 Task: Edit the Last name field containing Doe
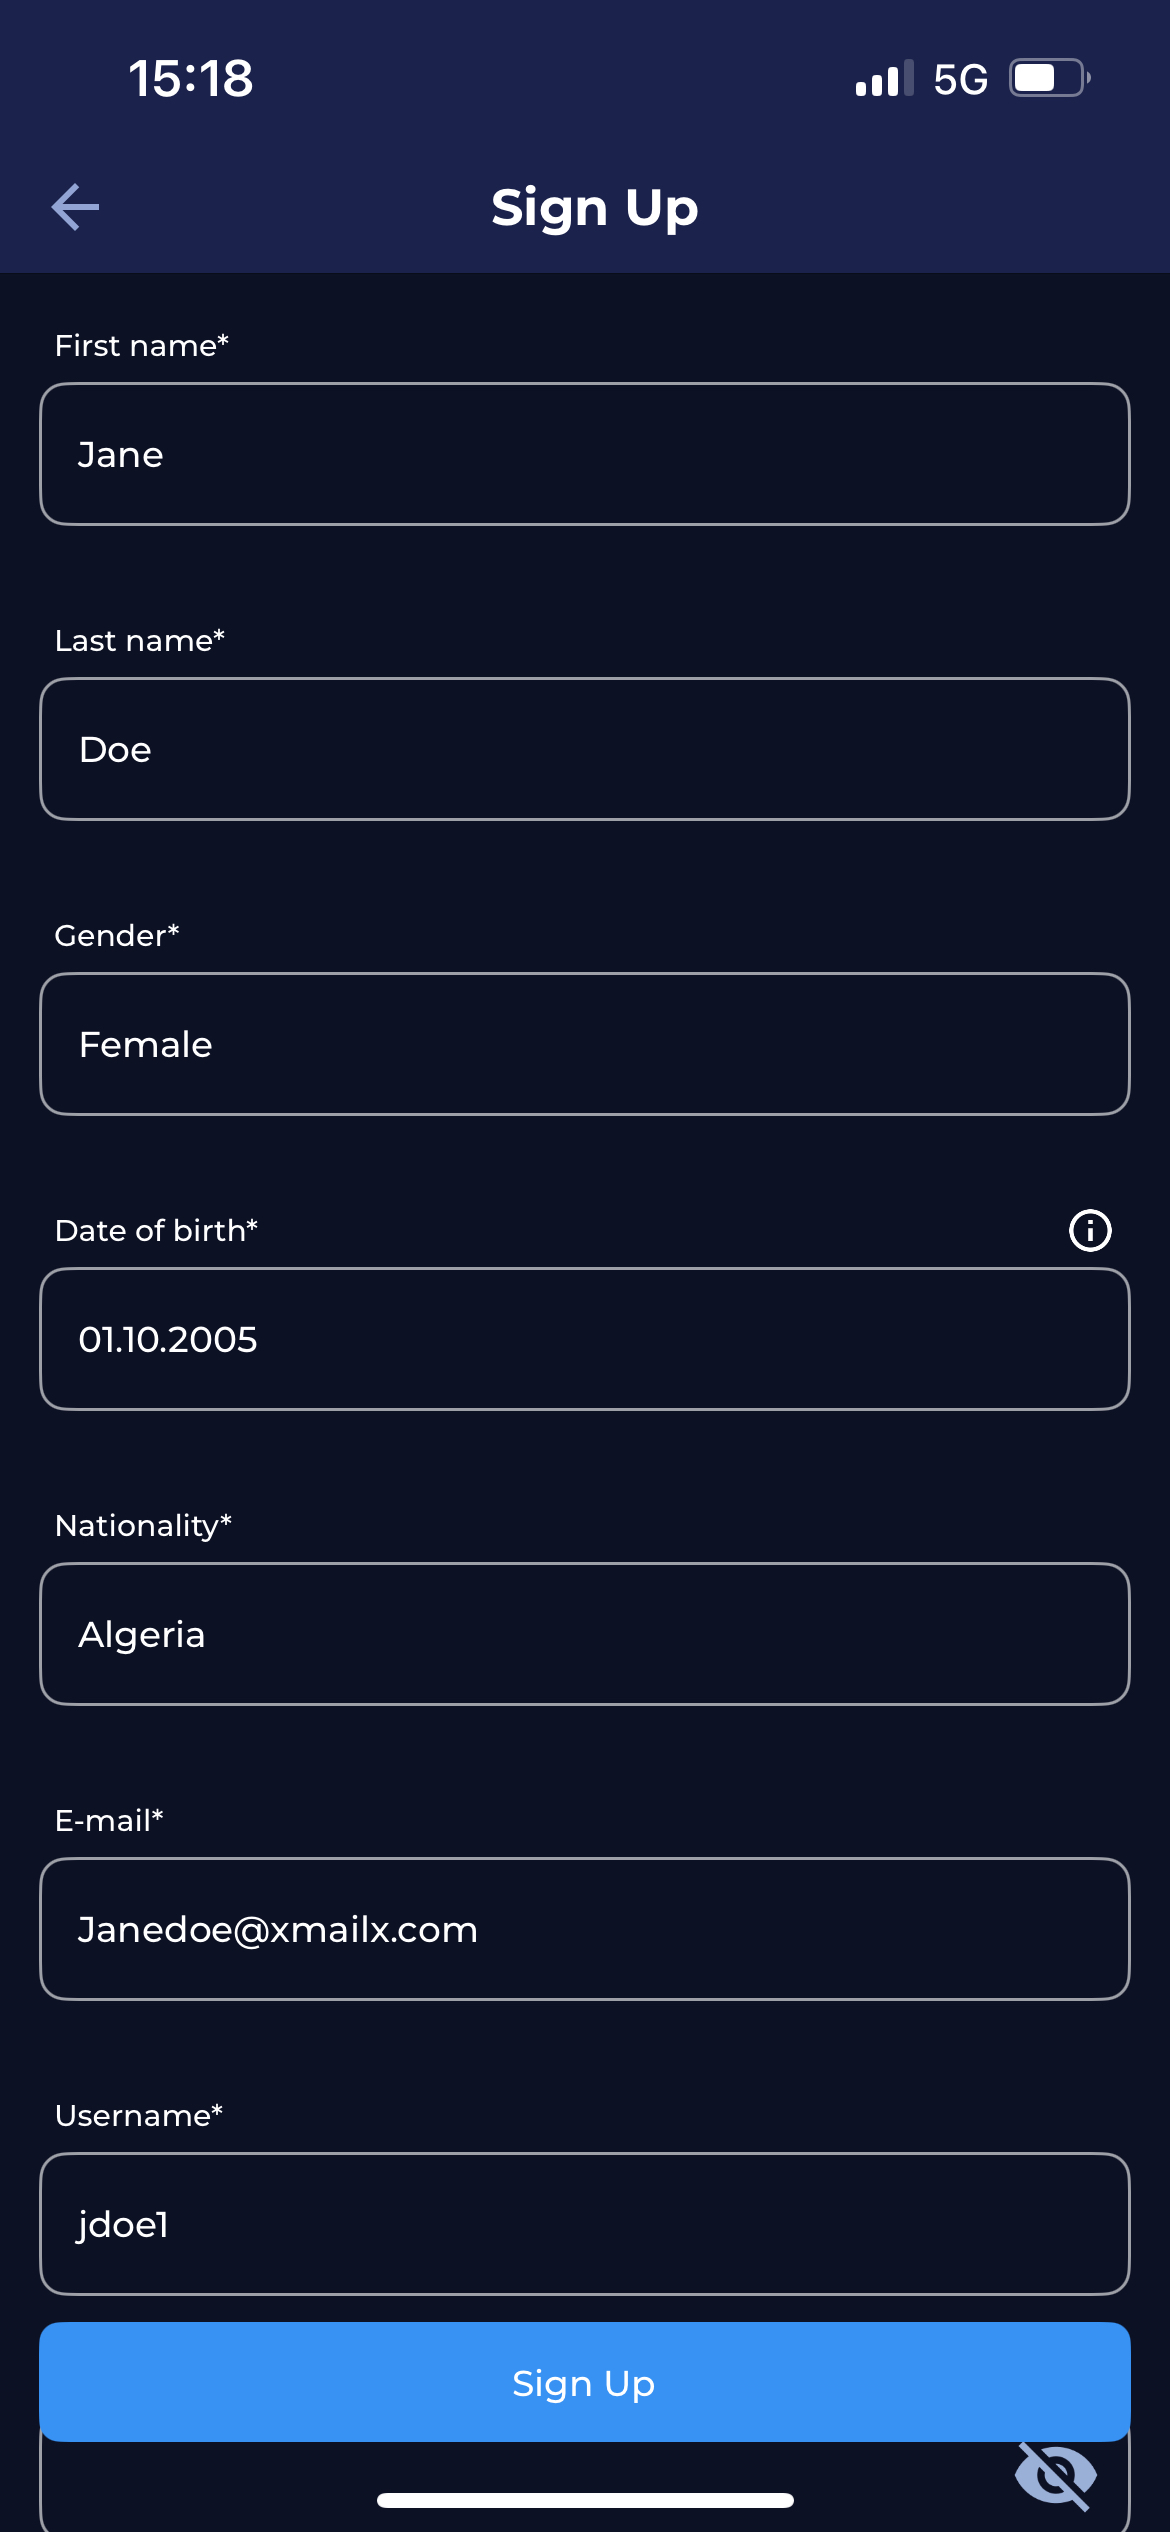(585, 749)
